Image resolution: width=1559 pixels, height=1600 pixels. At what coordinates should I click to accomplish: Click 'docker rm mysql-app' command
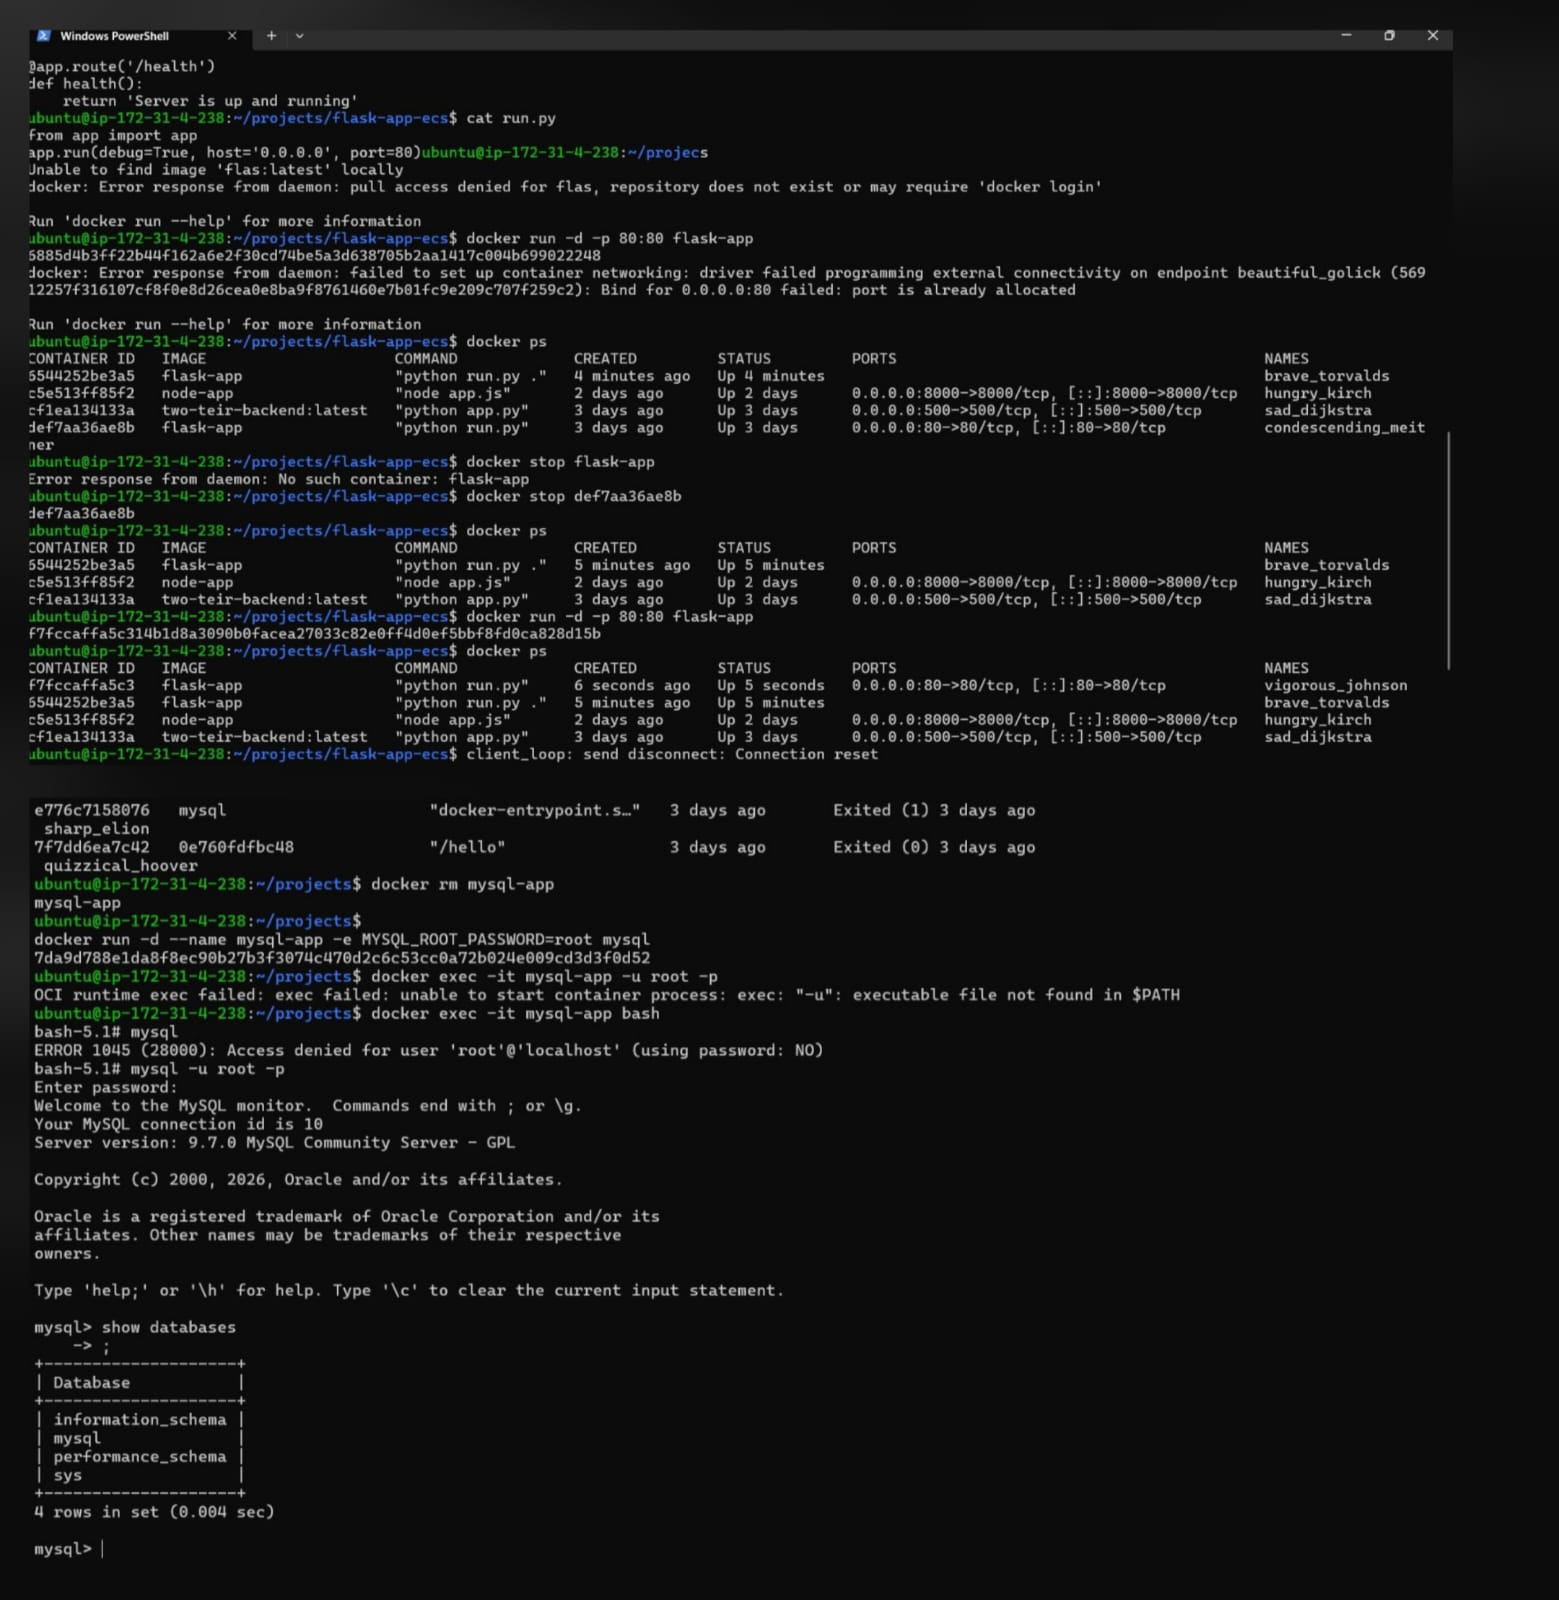462,884
